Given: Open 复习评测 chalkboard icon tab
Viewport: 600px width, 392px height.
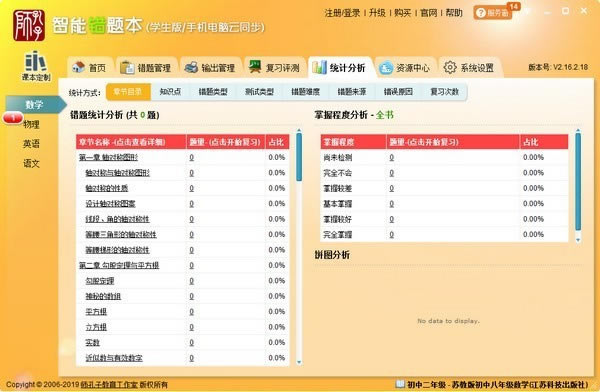Looking at the screenshot, I should [x=274, y=68].
